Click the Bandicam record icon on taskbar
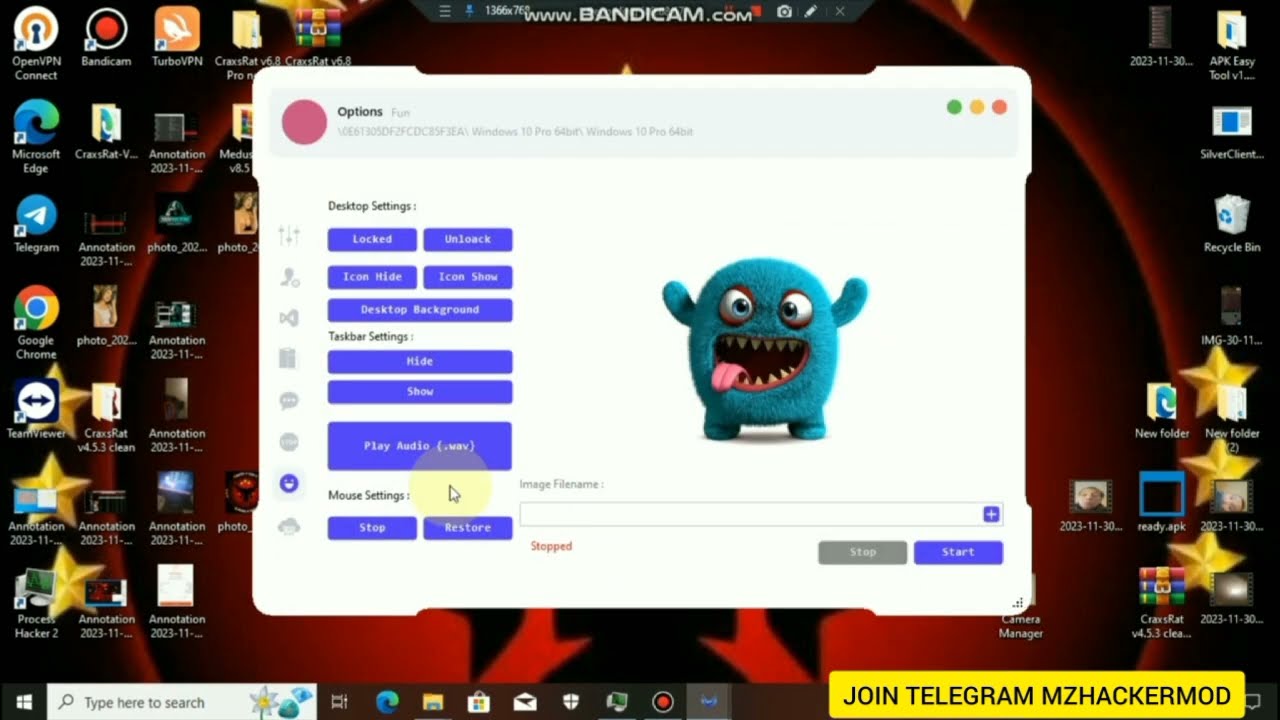This screenshot has height=720, width=1280. 662,702
